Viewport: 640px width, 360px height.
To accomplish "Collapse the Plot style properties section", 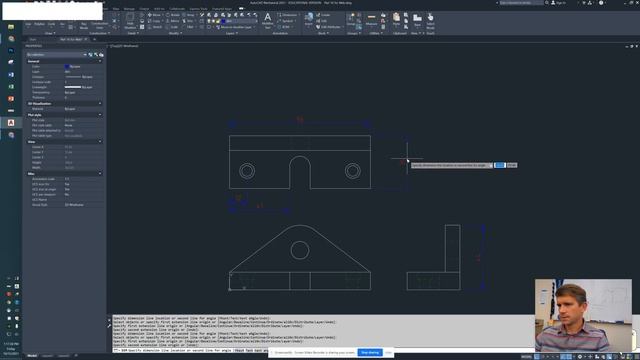I will coord(100,115).
